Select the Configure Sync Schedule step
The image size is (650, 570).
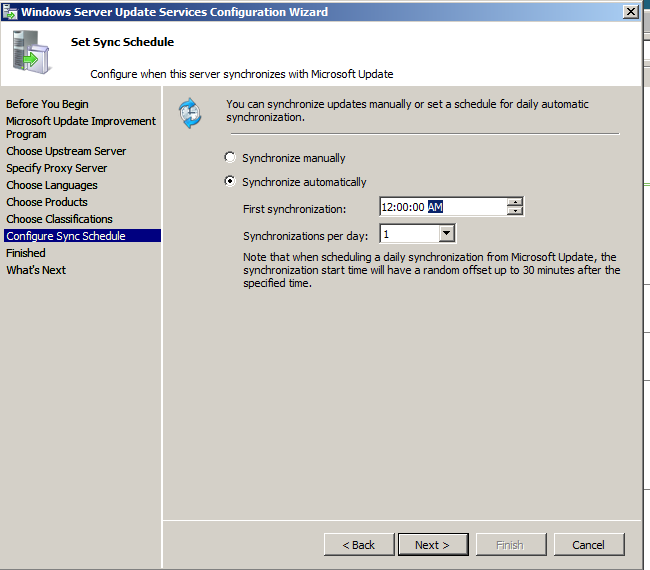[x=82, y=235]
